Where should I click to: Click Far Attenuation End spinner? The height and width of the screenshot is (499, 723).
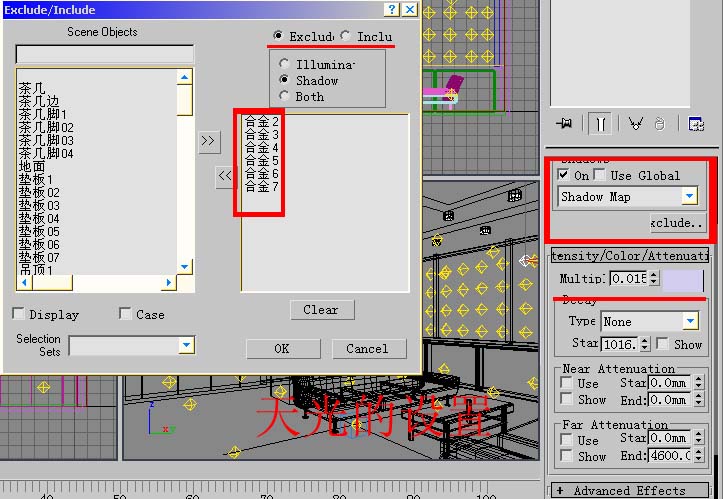699,456
